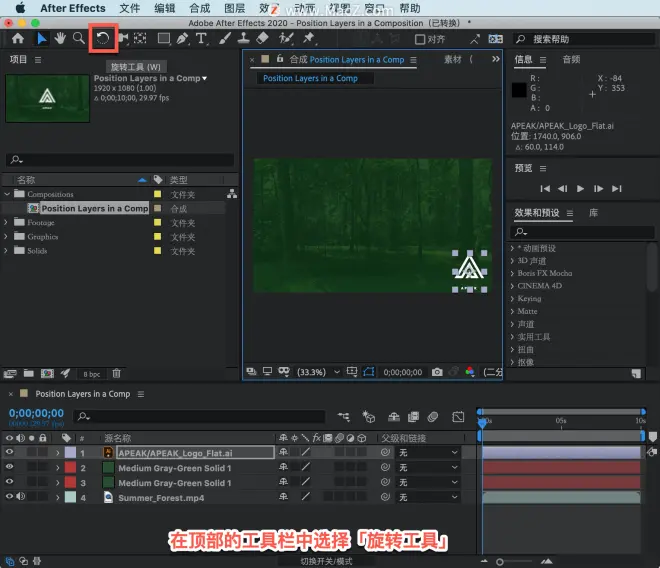This screenshot has width=660, height=568.
Task: Toggle shy switch for APEAK logo layer
Action: coord(283,452)
